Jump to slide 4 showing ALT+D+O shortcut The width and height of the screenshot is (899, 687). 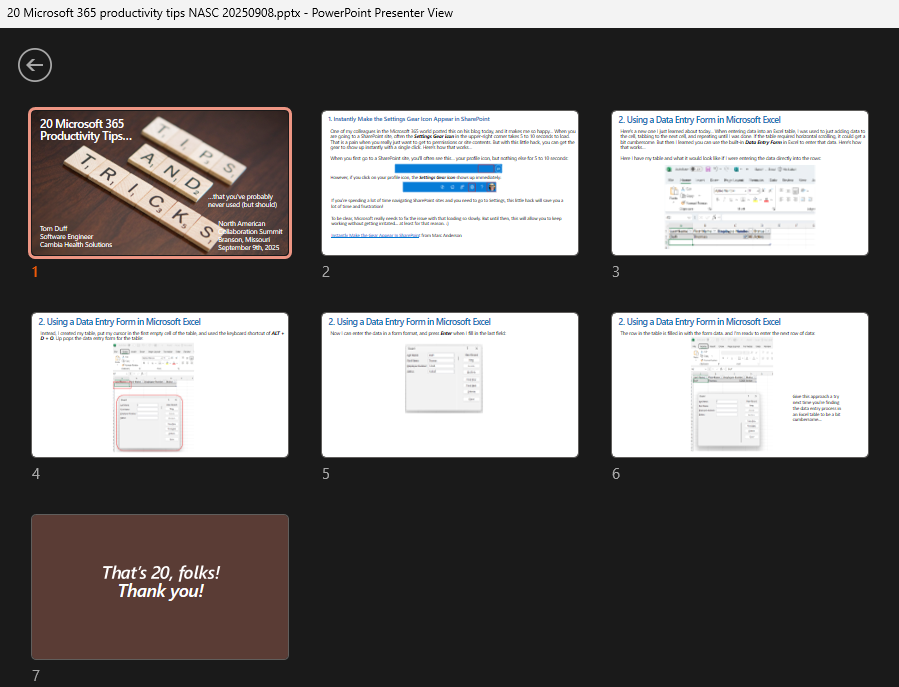point(160,385)
